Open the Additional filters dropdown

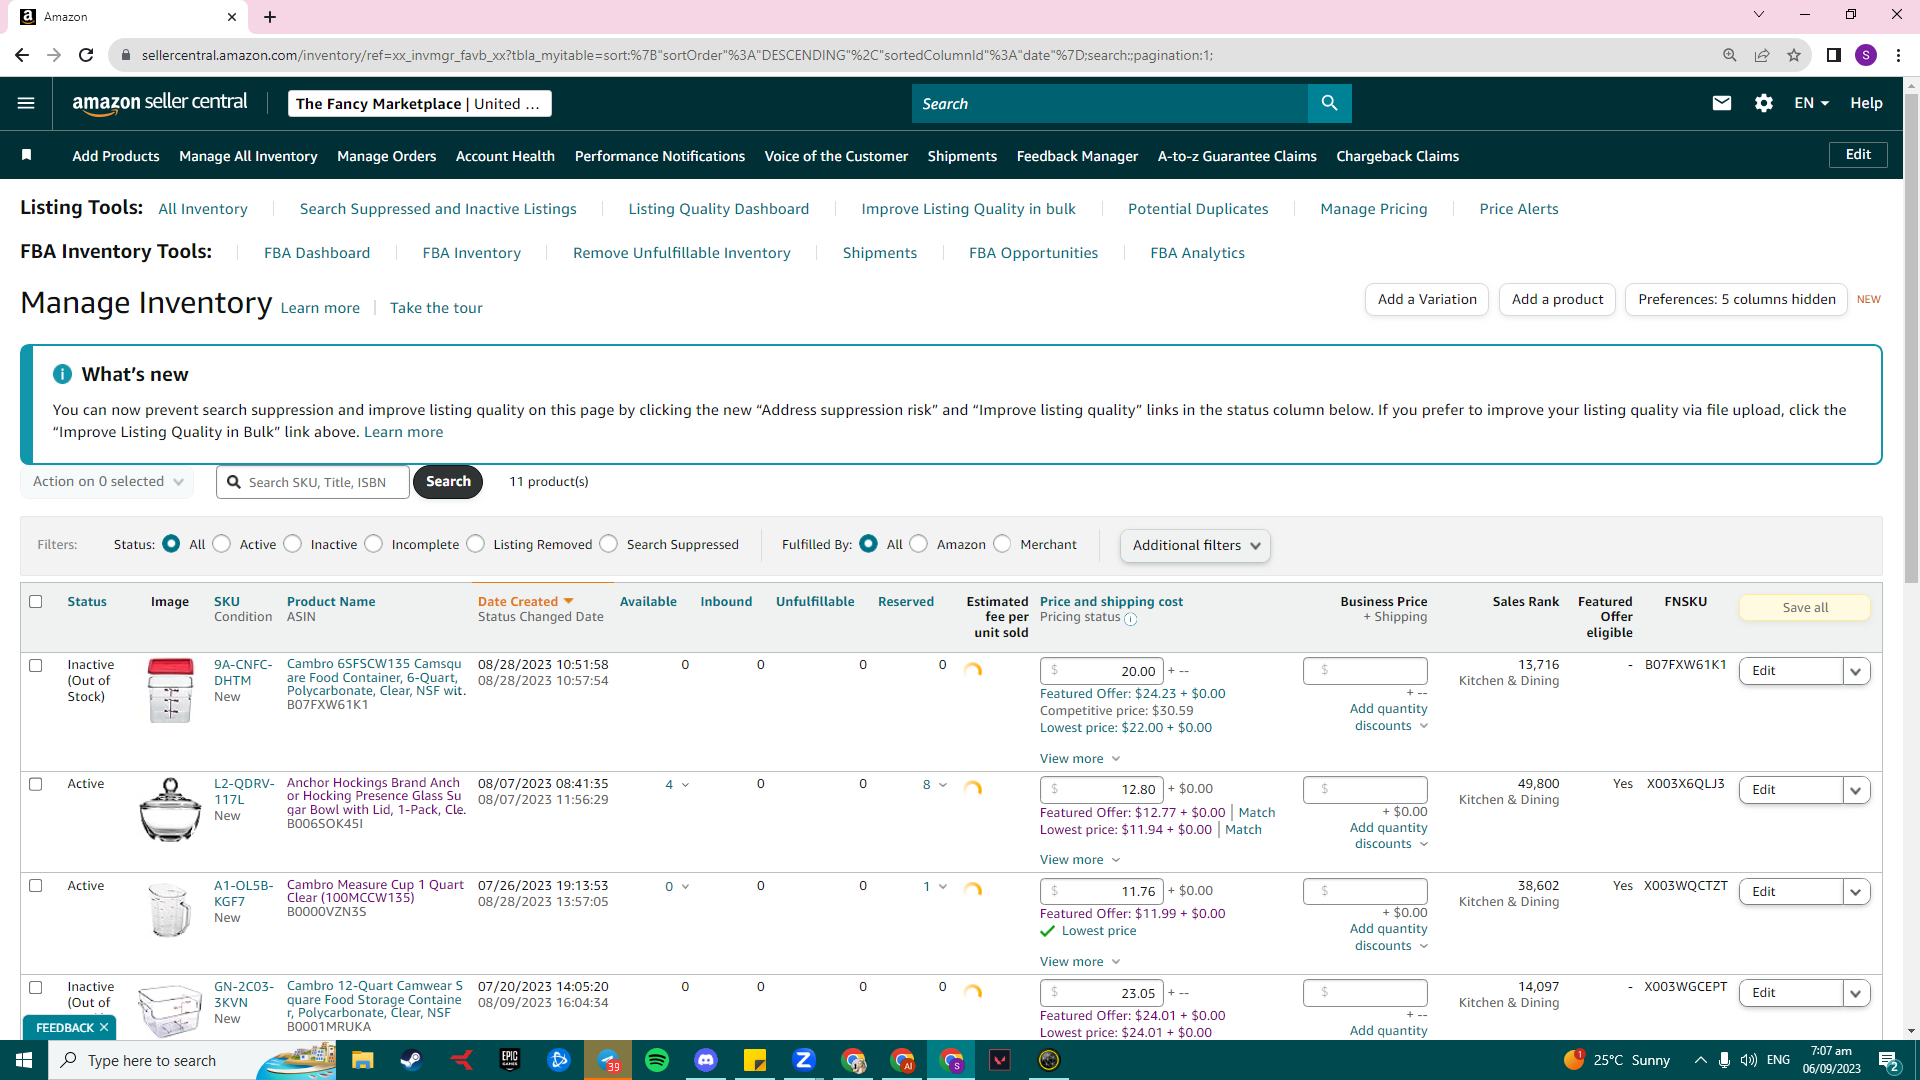tap(1196, 545)
